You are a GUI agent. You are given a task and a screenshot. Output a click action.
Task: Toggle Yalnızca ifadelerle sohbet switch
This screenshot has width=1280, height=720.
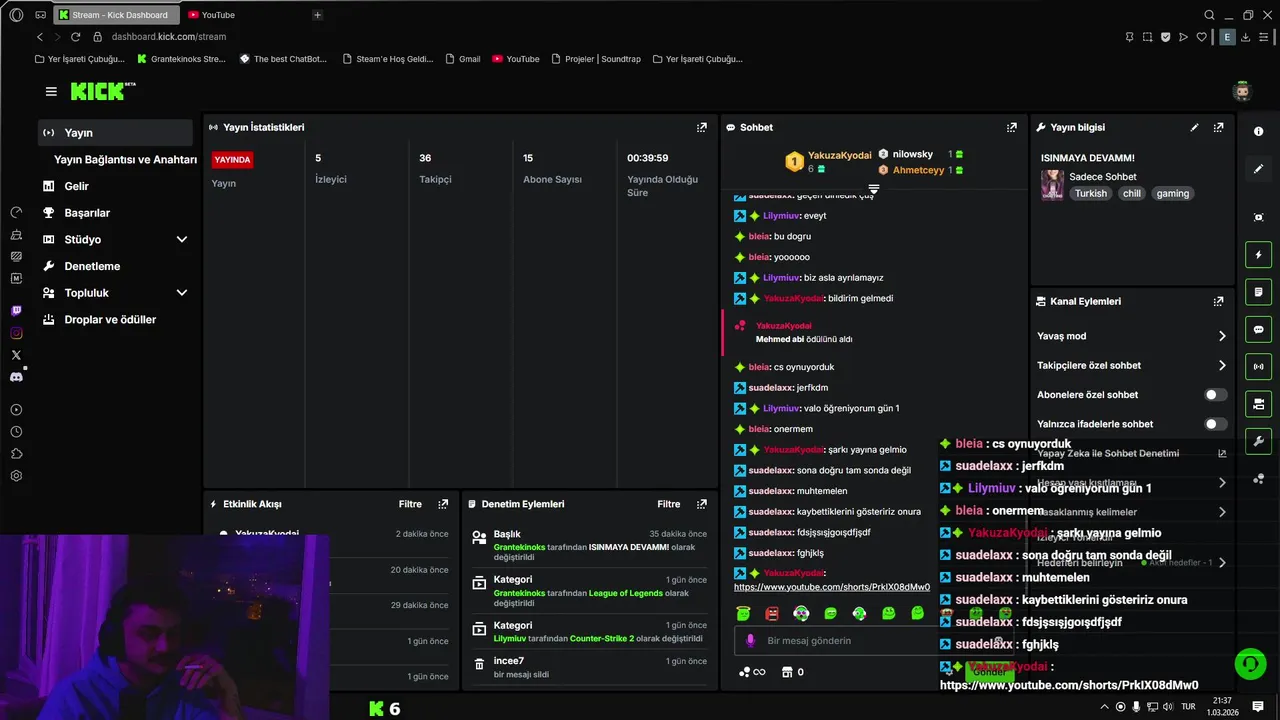(1215, 424)
